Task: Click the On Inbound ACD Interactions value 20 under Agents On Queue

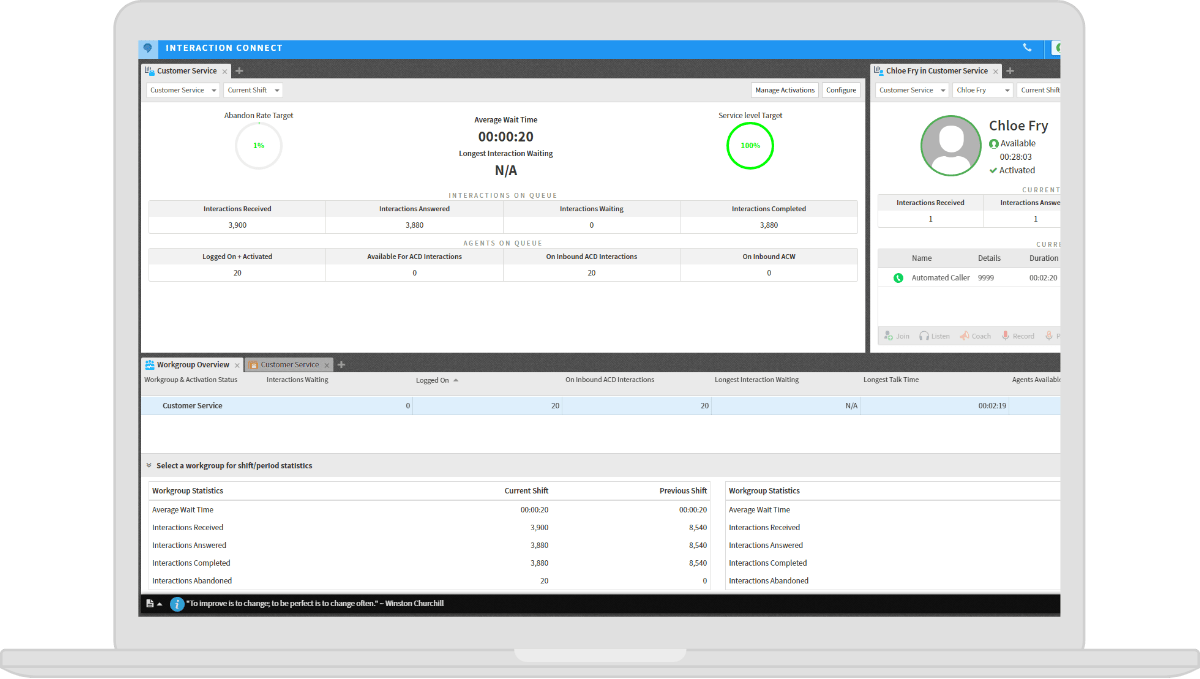Action: [x=592, y=273]
